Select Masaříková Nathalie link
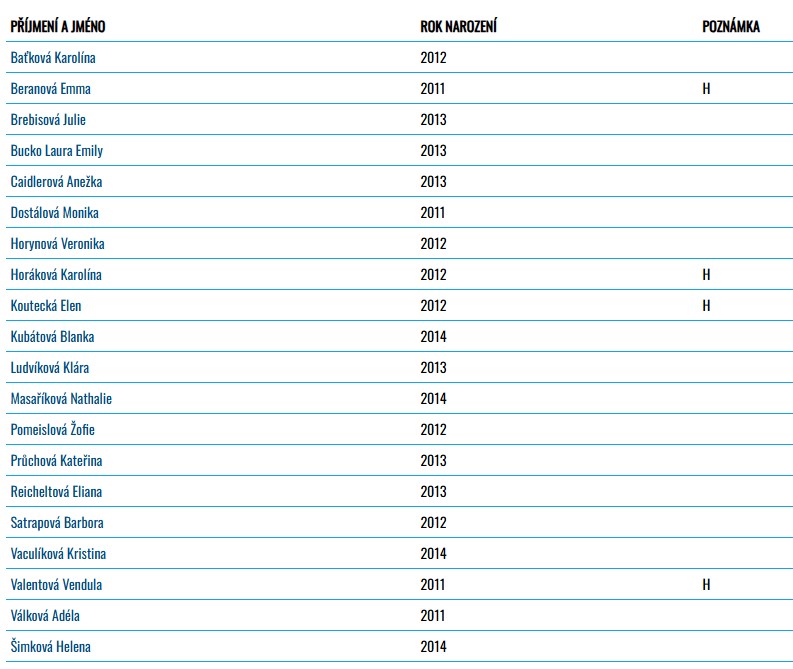Viewport: 793px width, 669px height. (x=61, y=399)
